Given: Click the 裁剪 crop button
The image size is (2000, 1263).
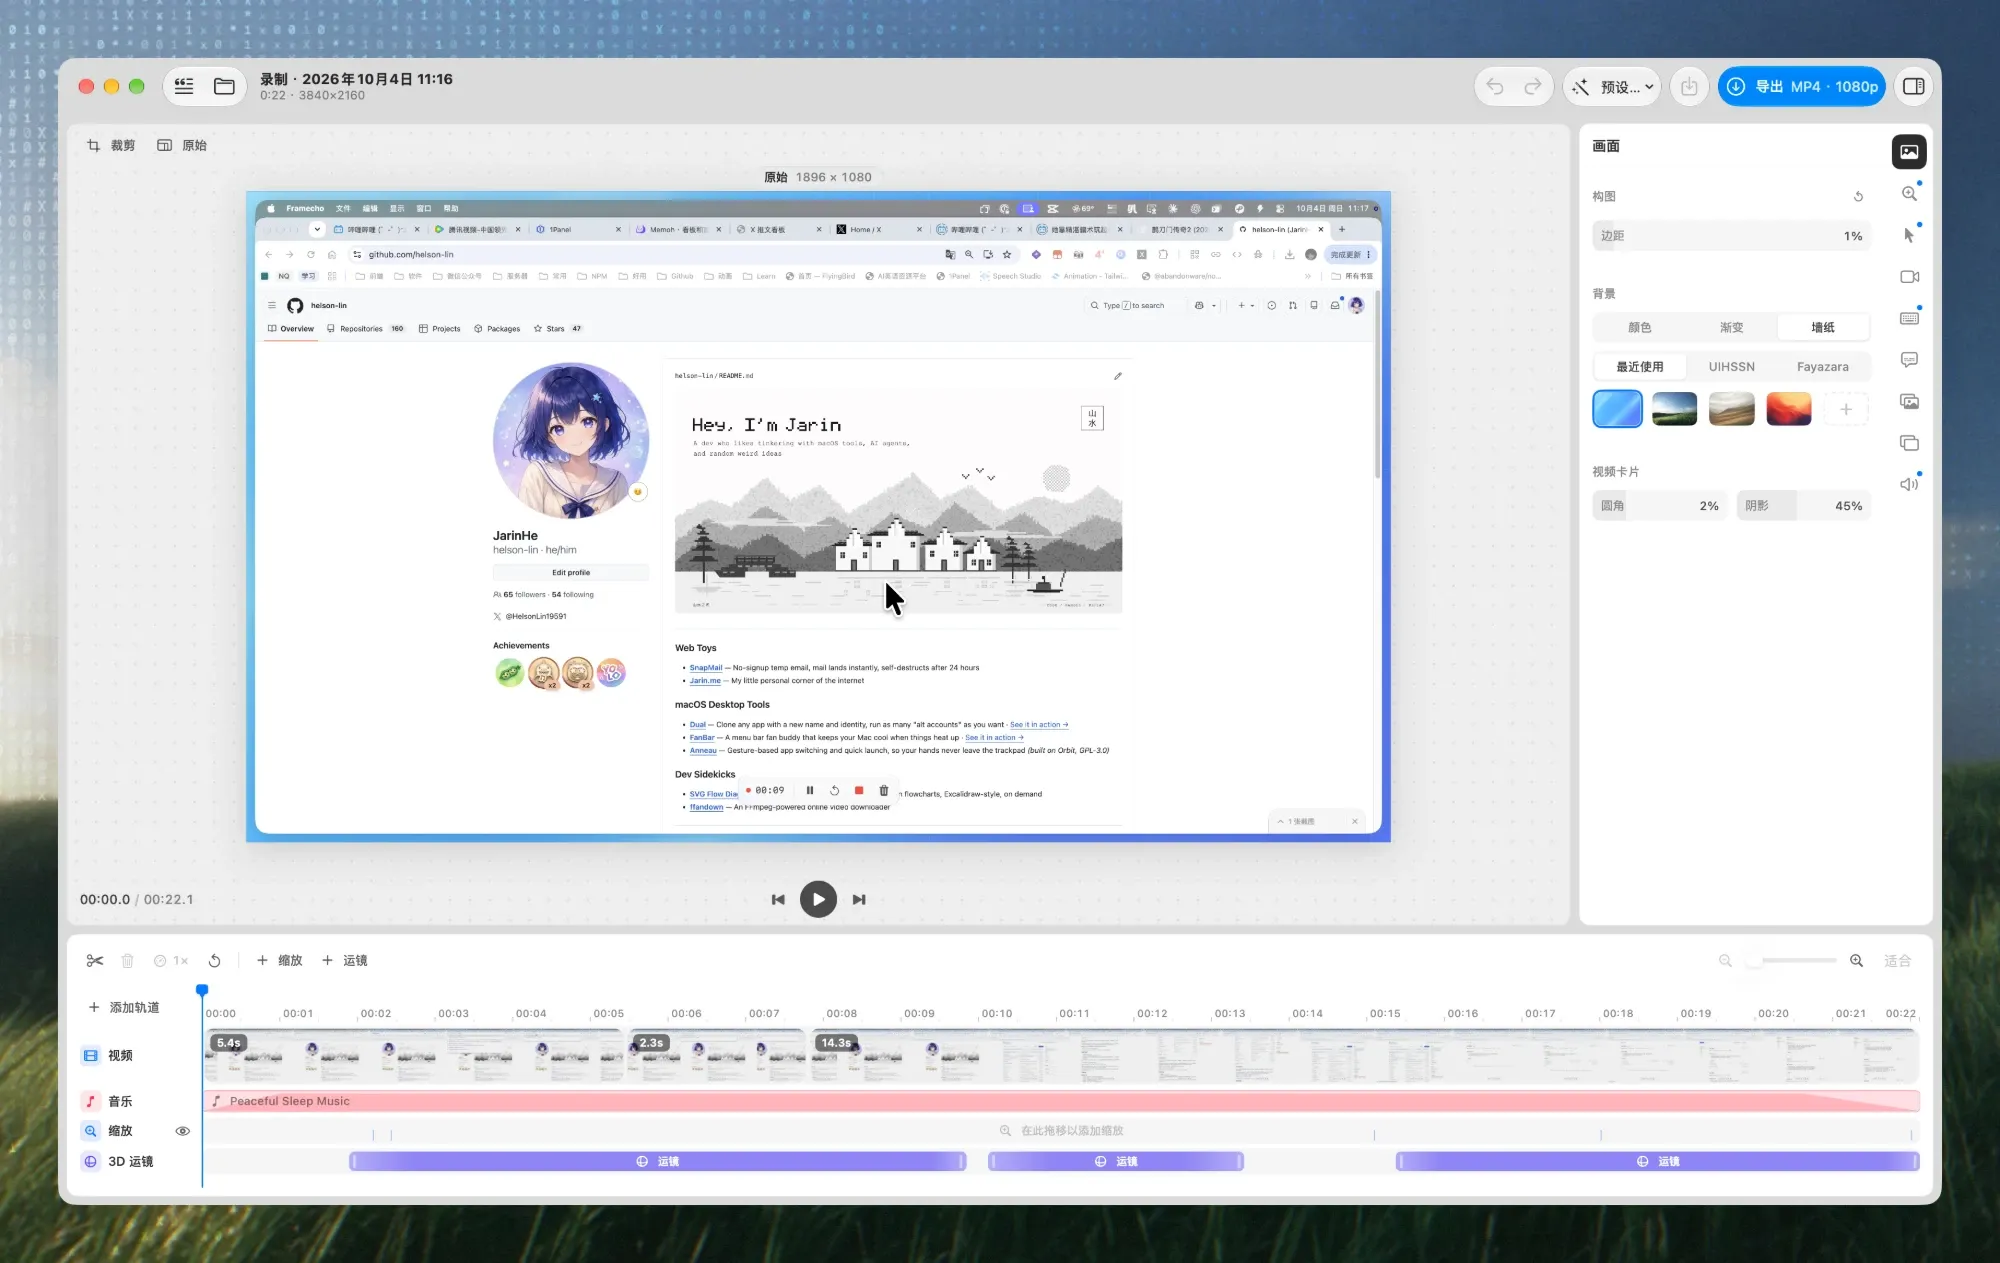Looking at the screenshot, I should point(111,145).
